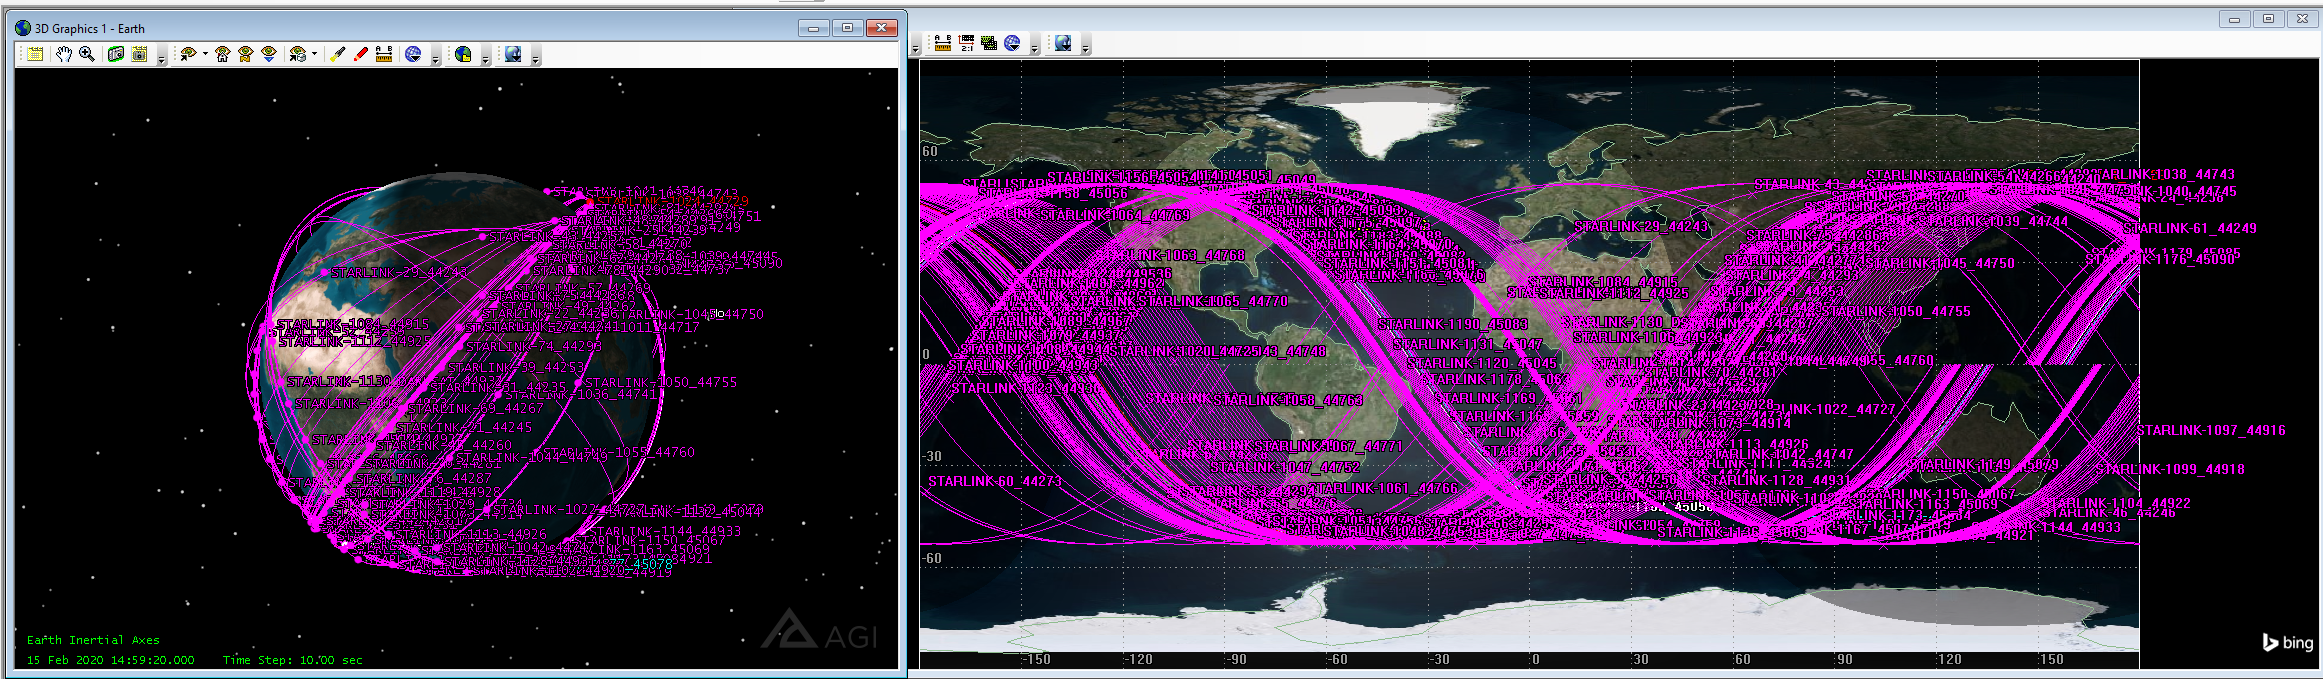2323x679 pixels.
Task: Minimize the 3D Graphics 1 - Earth window
Action: [x=813, y=28]
